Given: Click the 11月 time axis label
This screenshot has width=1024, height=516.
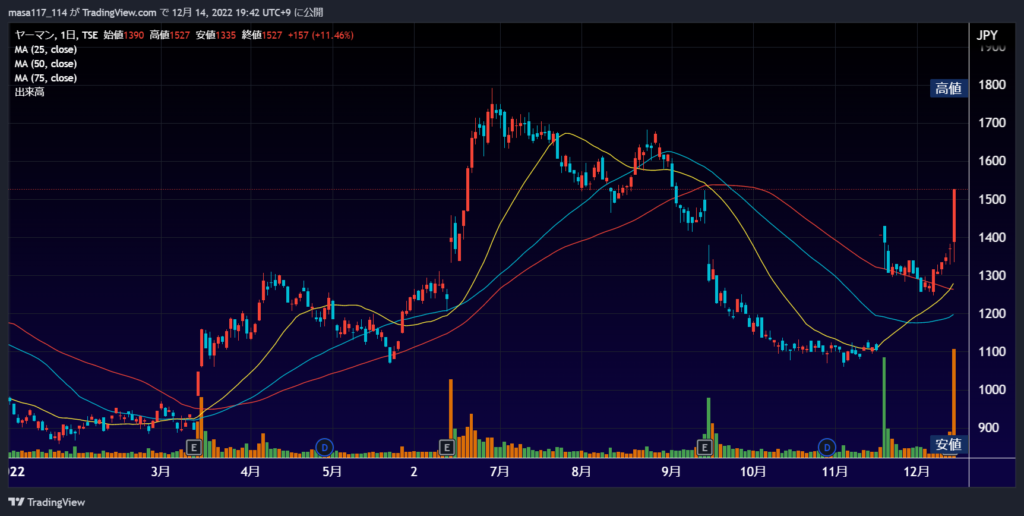Looking at the screenshot, I should coord(835,472).
